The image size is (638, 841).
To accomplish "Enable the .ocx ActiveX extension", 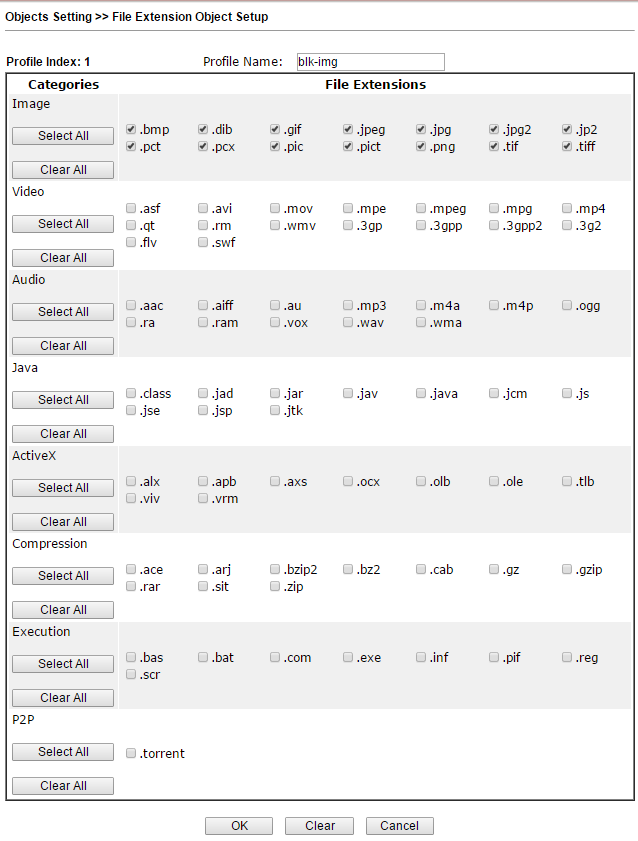I will pyautogui.click(x=348, y=482).
